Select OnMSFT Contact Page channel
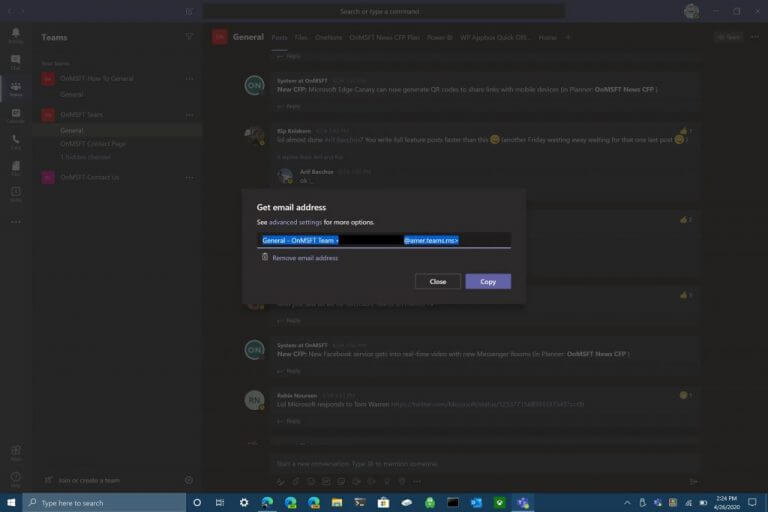The image size is (768, 512). (93, 144)
